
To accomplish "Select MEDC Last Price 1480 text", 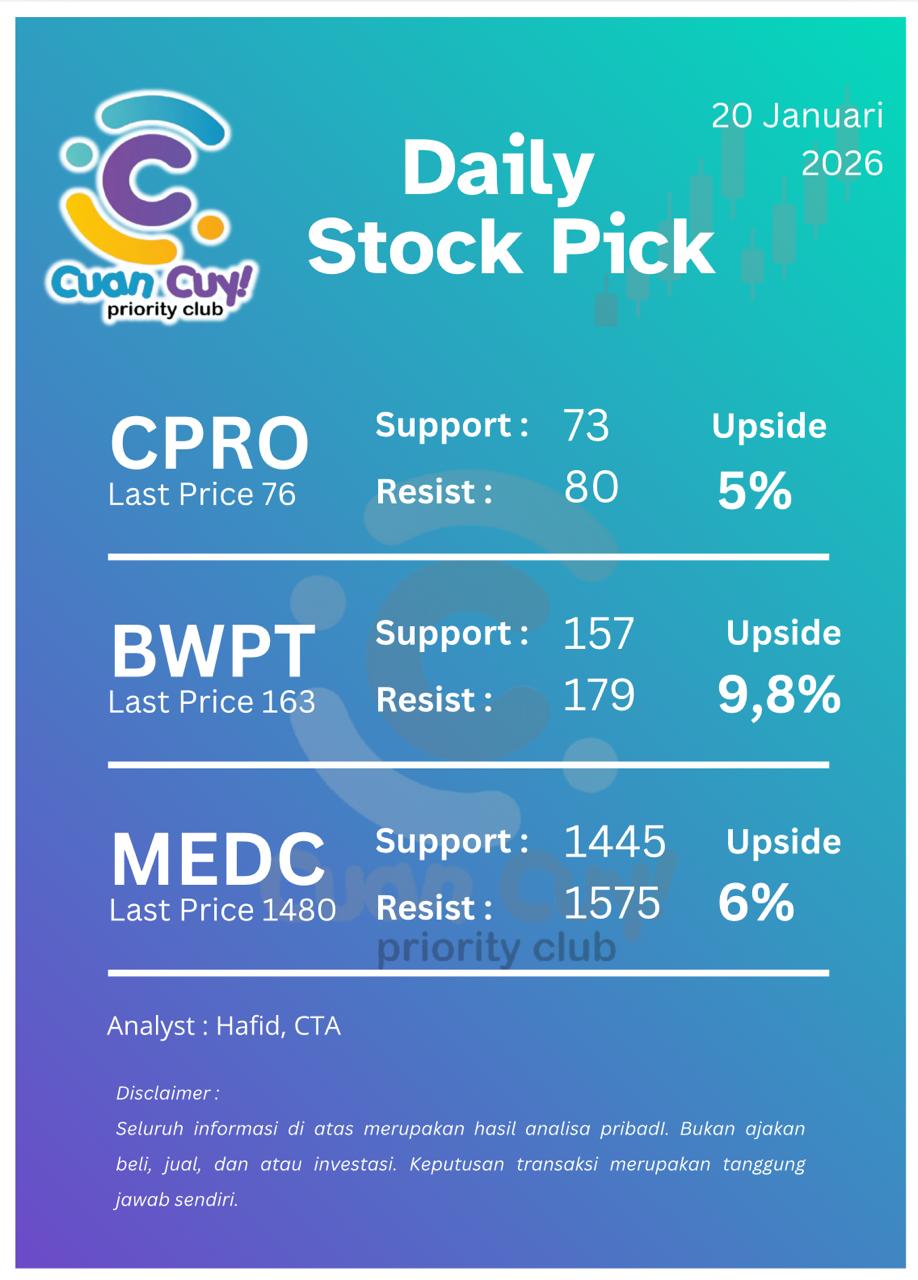I will coord(222,910).
